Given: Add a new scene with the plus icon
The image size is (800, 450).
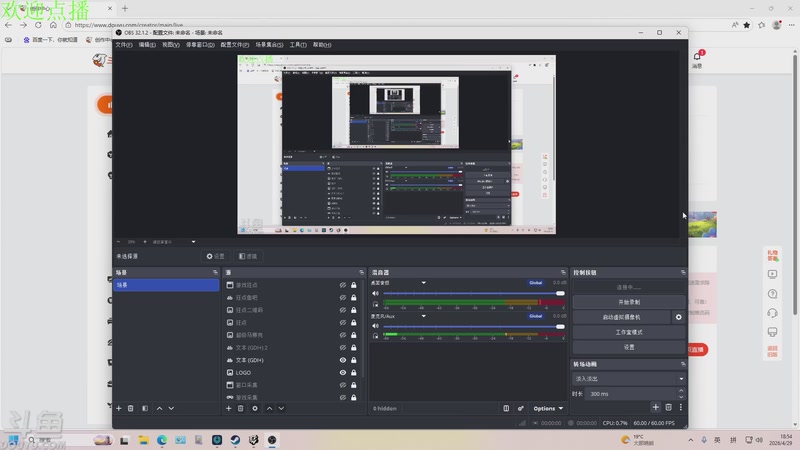Looking at the screenshot, I should 119,408.
